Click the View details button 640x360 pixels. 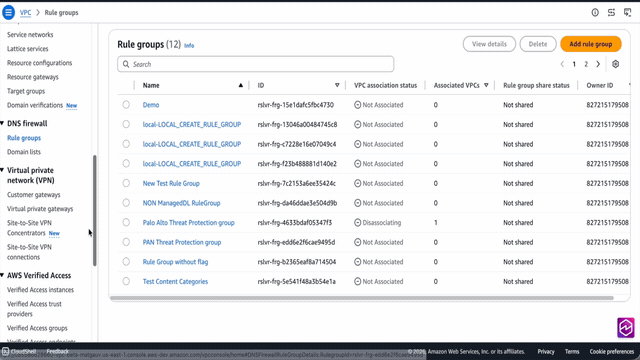click(x=489, y=44)
